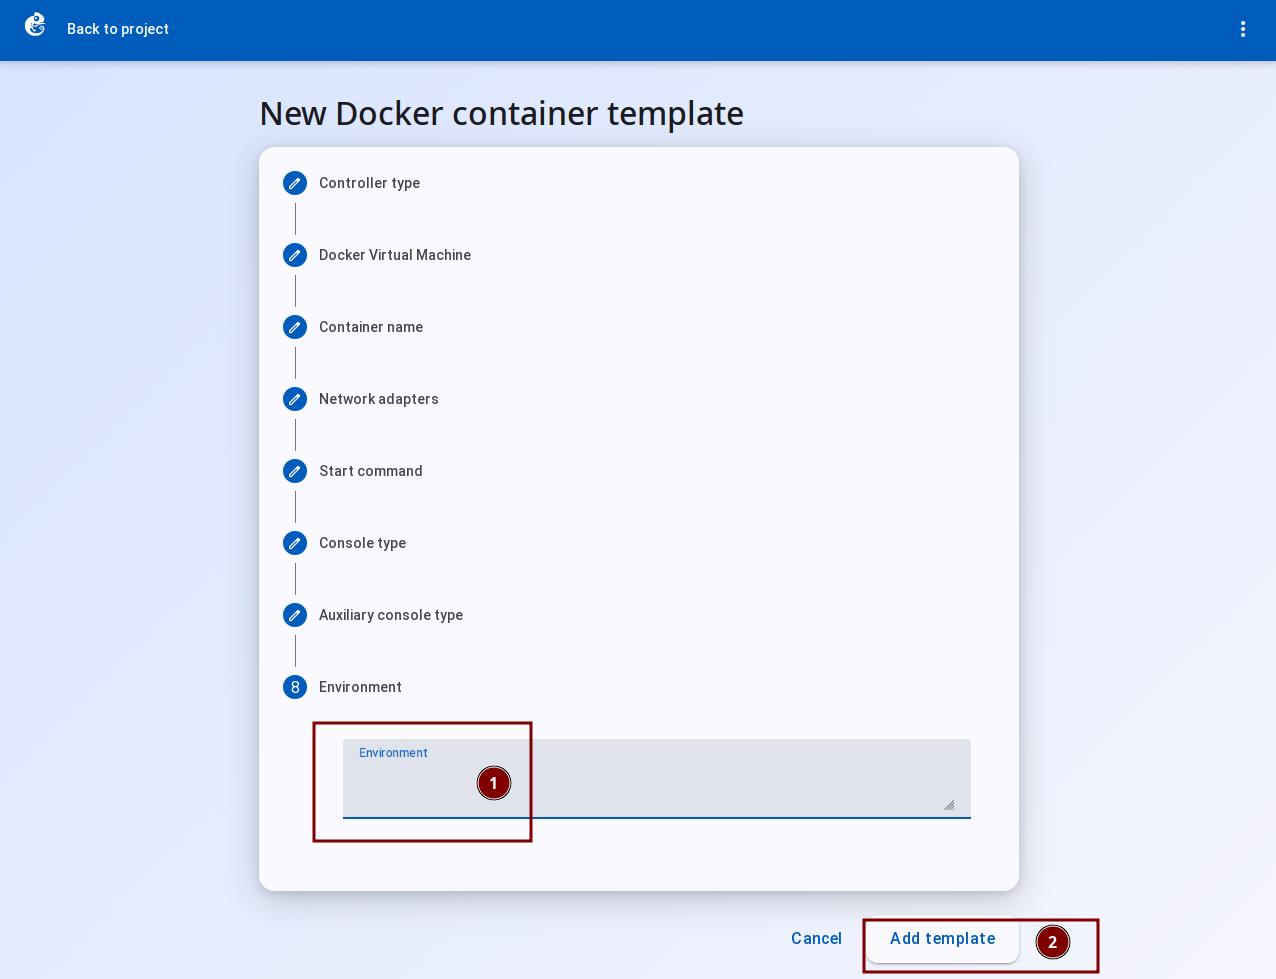Open the Docker Virtual Machine step
The height and width of the screenshot is (979, 1276).
pyautogui.click(x=395, y=255)
